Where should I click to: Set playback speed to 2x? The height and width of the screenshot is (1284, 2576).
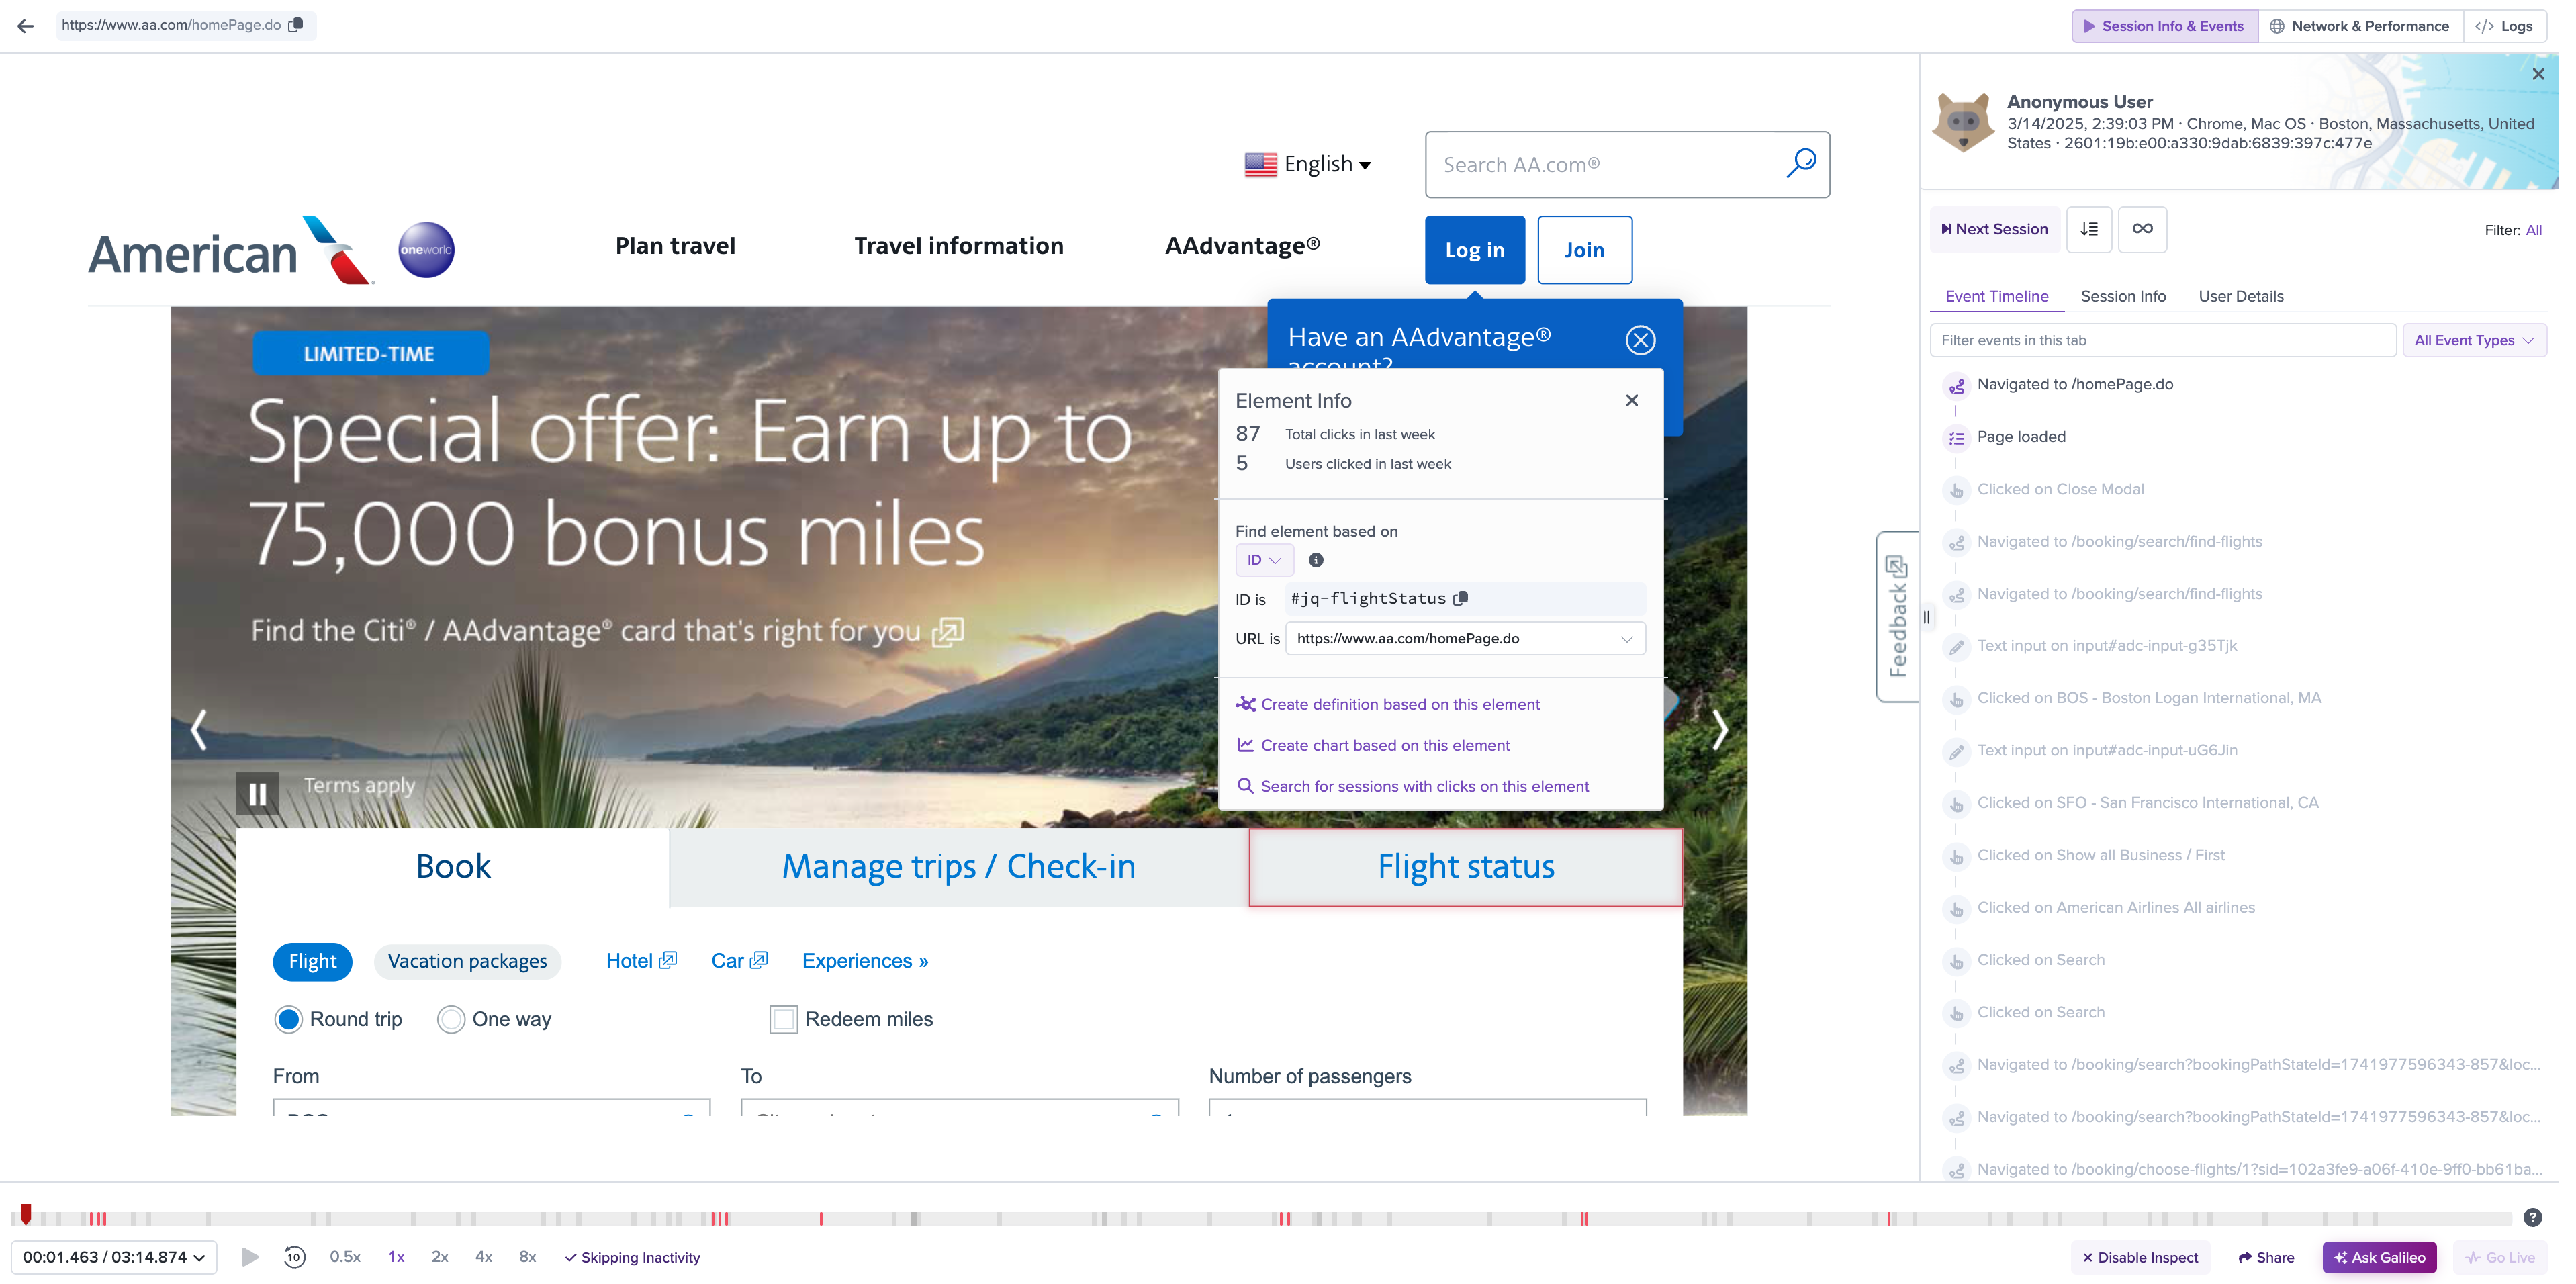click(x=439, y=1257)
